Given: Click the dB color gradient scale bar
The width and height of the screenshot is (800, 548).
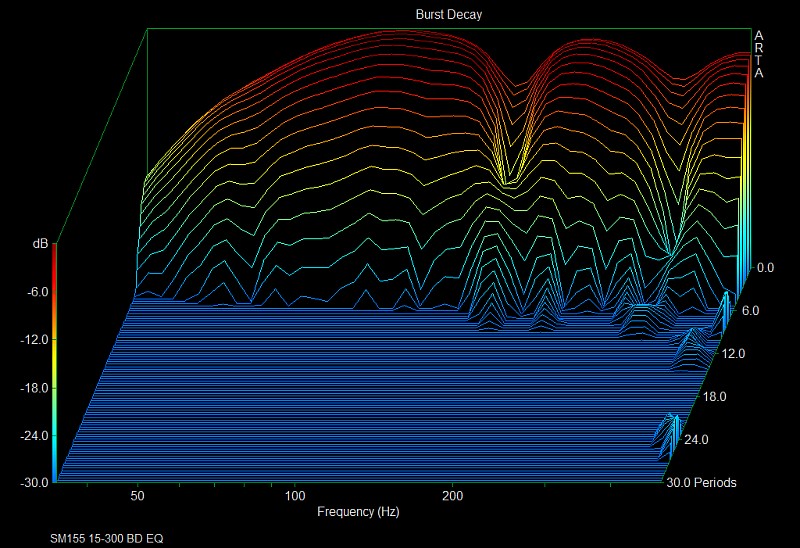Looking at the screenshot, I should [x=54, y=363].
